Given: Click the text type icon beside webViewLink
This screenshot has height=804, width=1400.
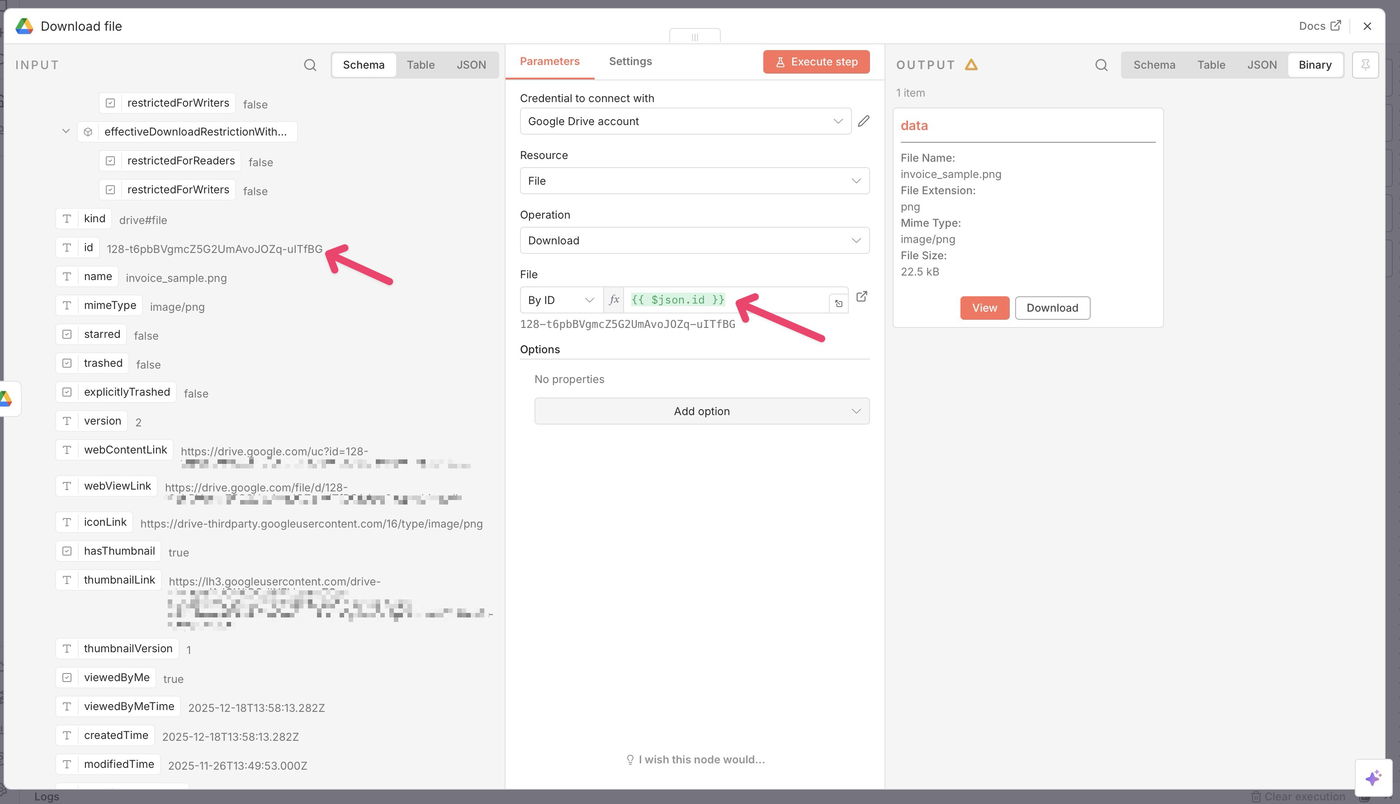Looking at the screenshot, I should [x=67, y=486].
